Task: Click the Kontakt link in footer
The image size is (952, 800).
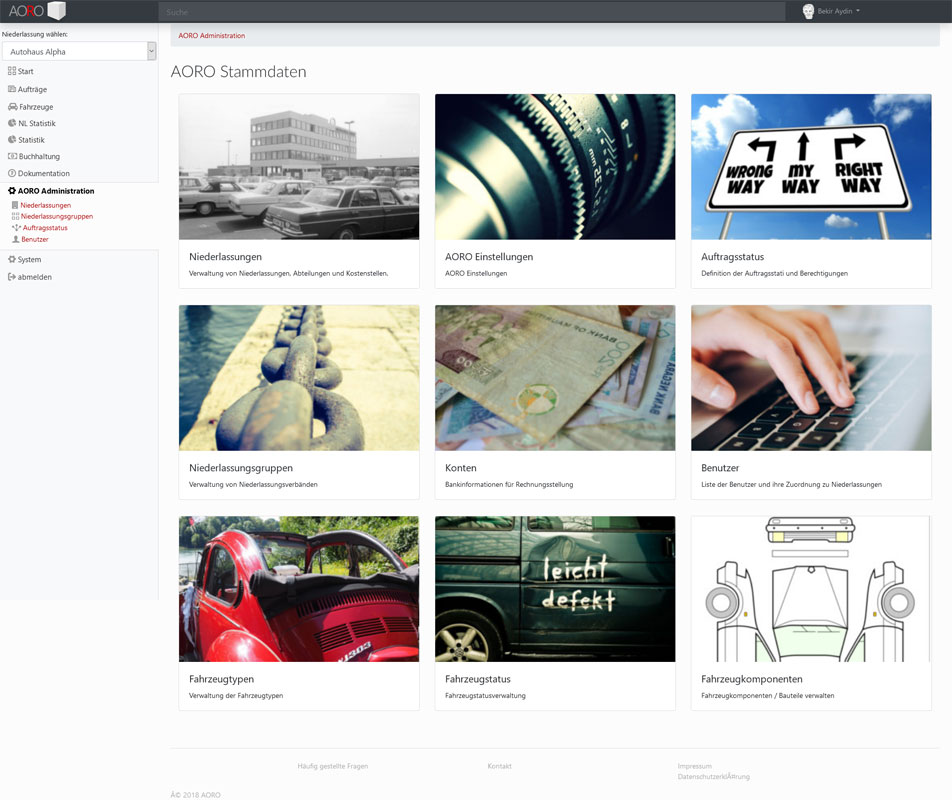Action: pos(499,766)
